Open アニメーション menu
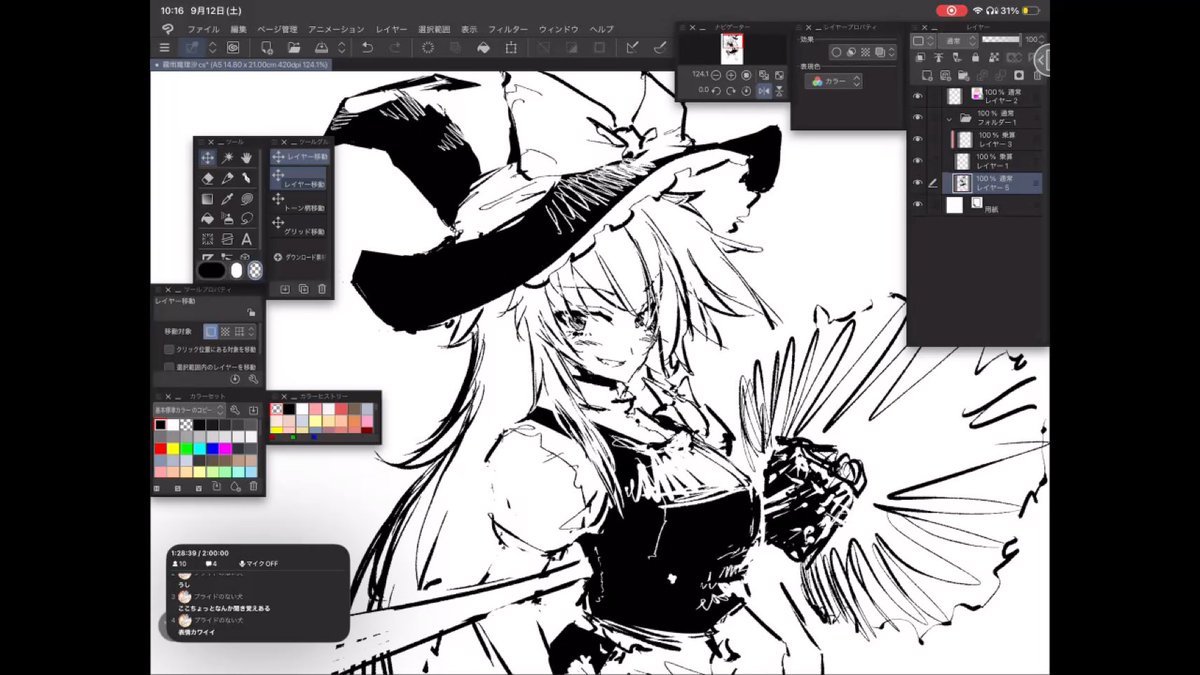 pos(336,29)
